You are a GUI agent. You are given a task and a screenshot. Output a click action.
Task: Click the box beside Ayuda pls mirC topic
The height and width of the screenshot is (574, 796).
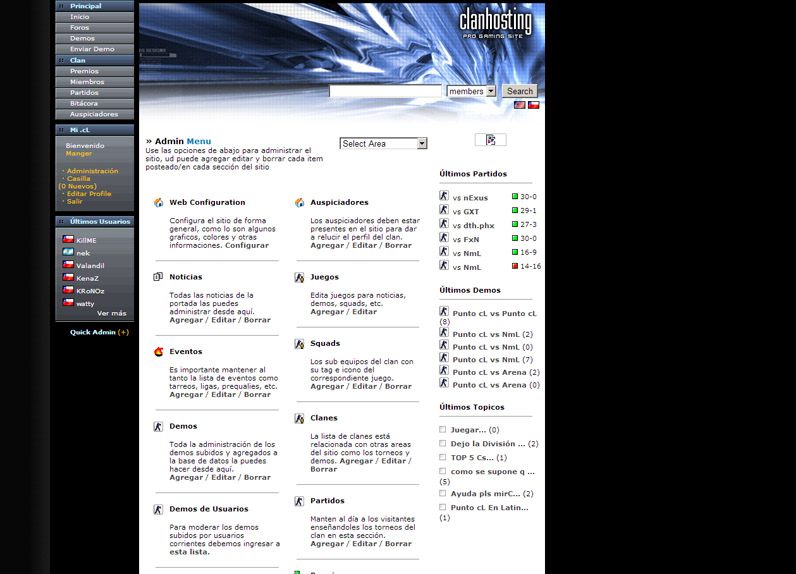[x=443, y=493]
